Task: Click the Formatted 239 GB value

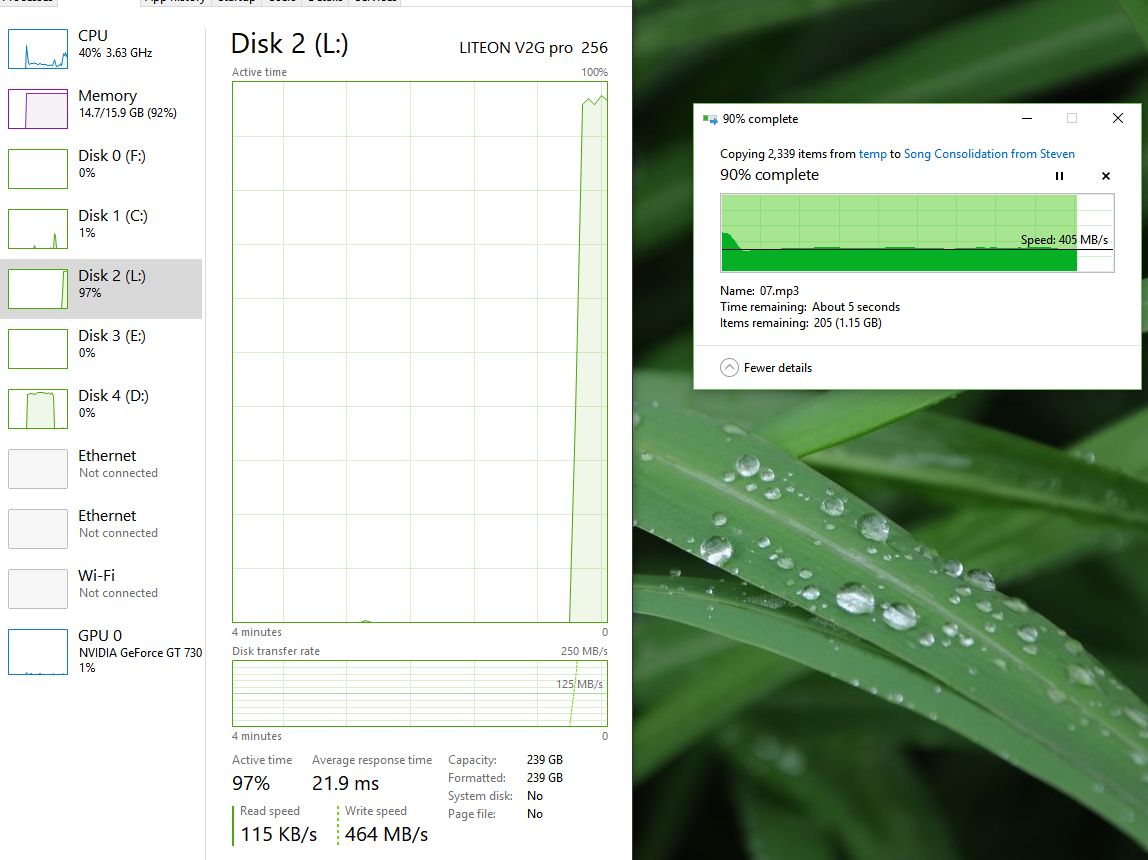Action: tap(545, 777)
